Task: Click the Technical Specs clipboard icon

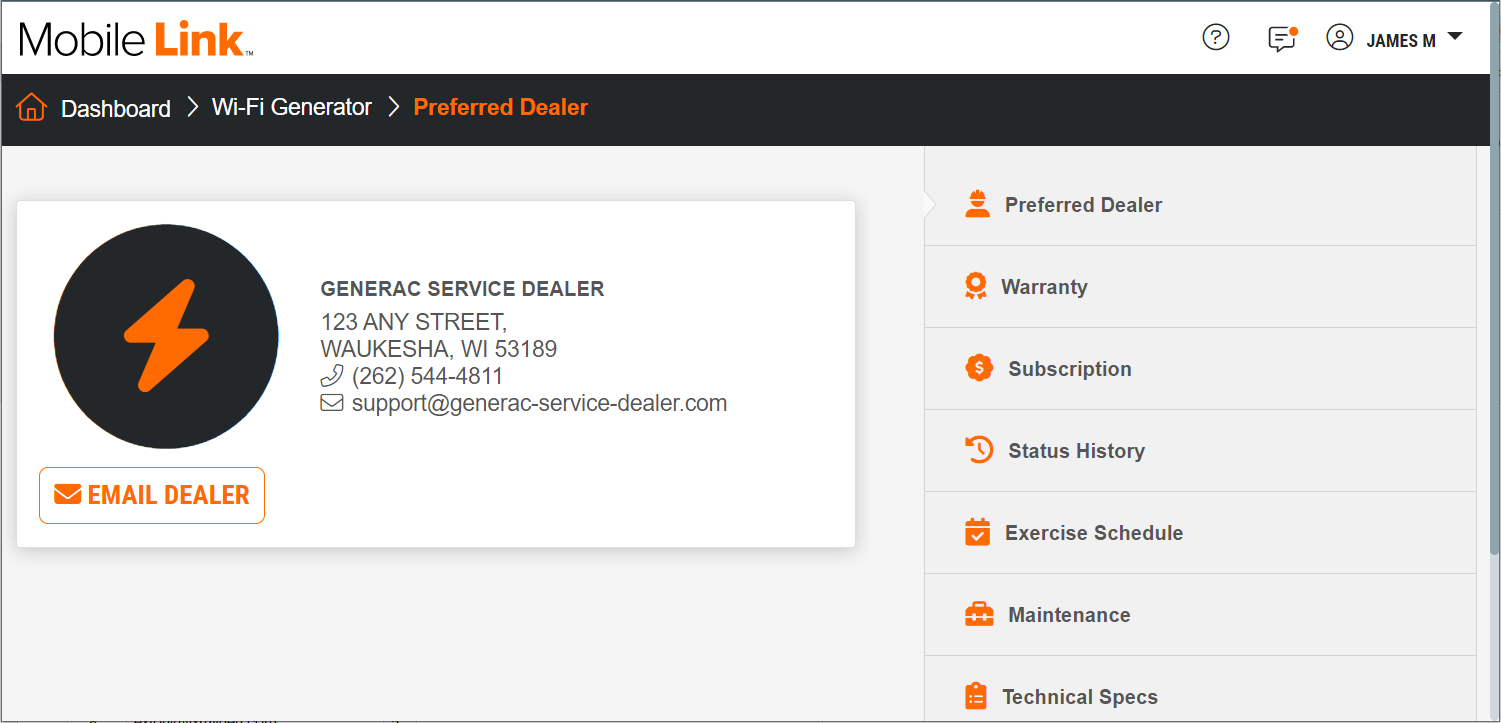Action: (x=975, y=696)
